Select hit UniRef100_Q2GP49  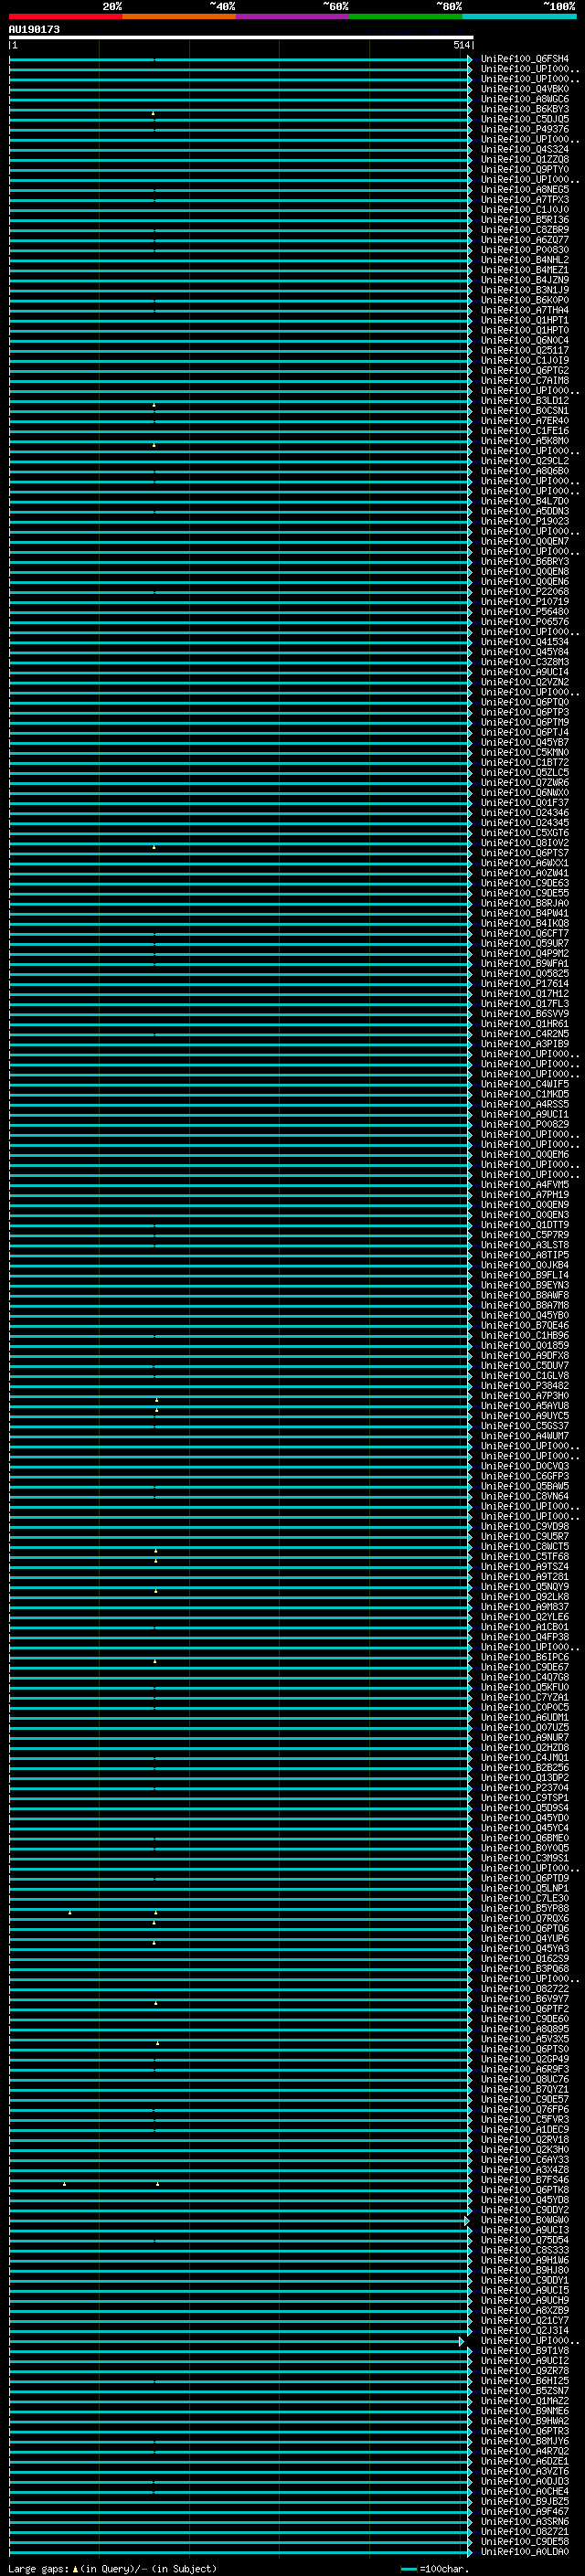click(525, 2059)
